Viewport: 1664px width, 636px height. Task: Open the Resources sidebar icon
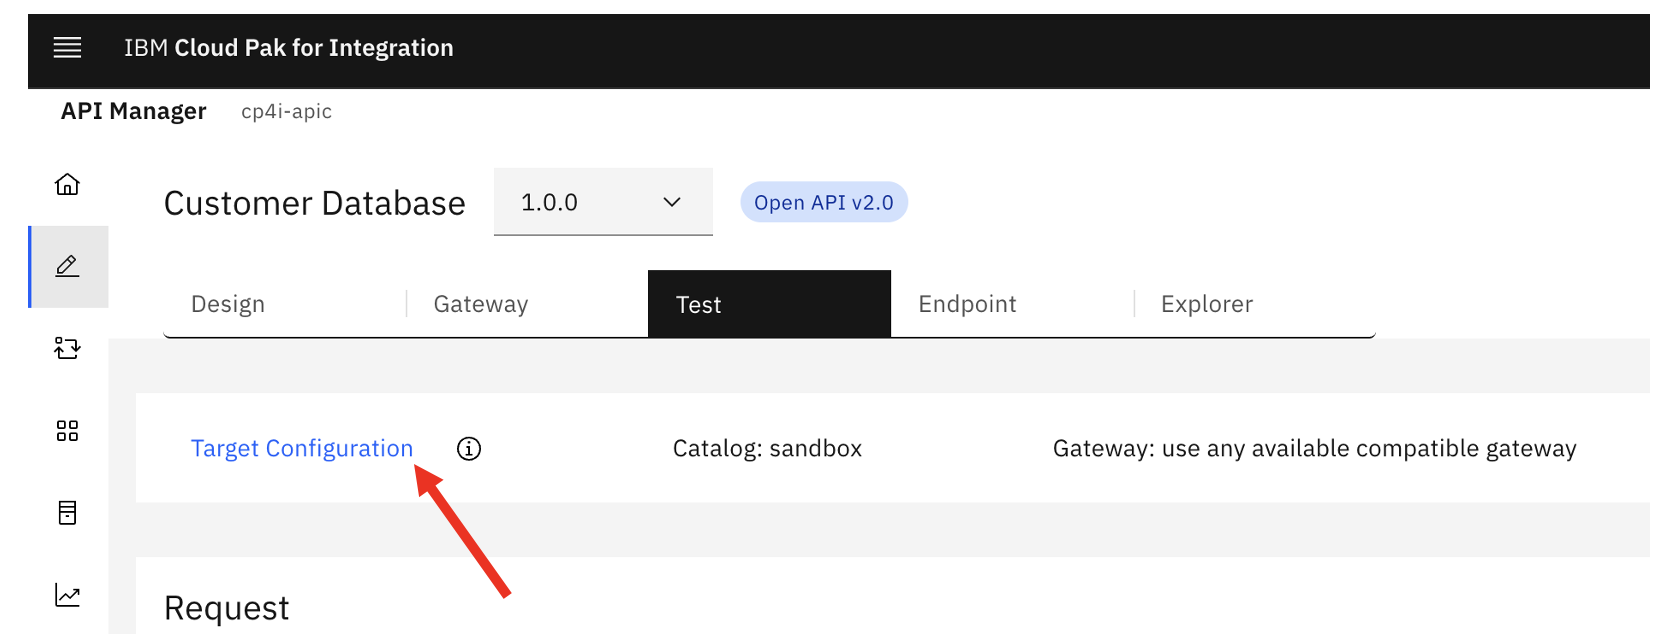click(x=67, y=513)
